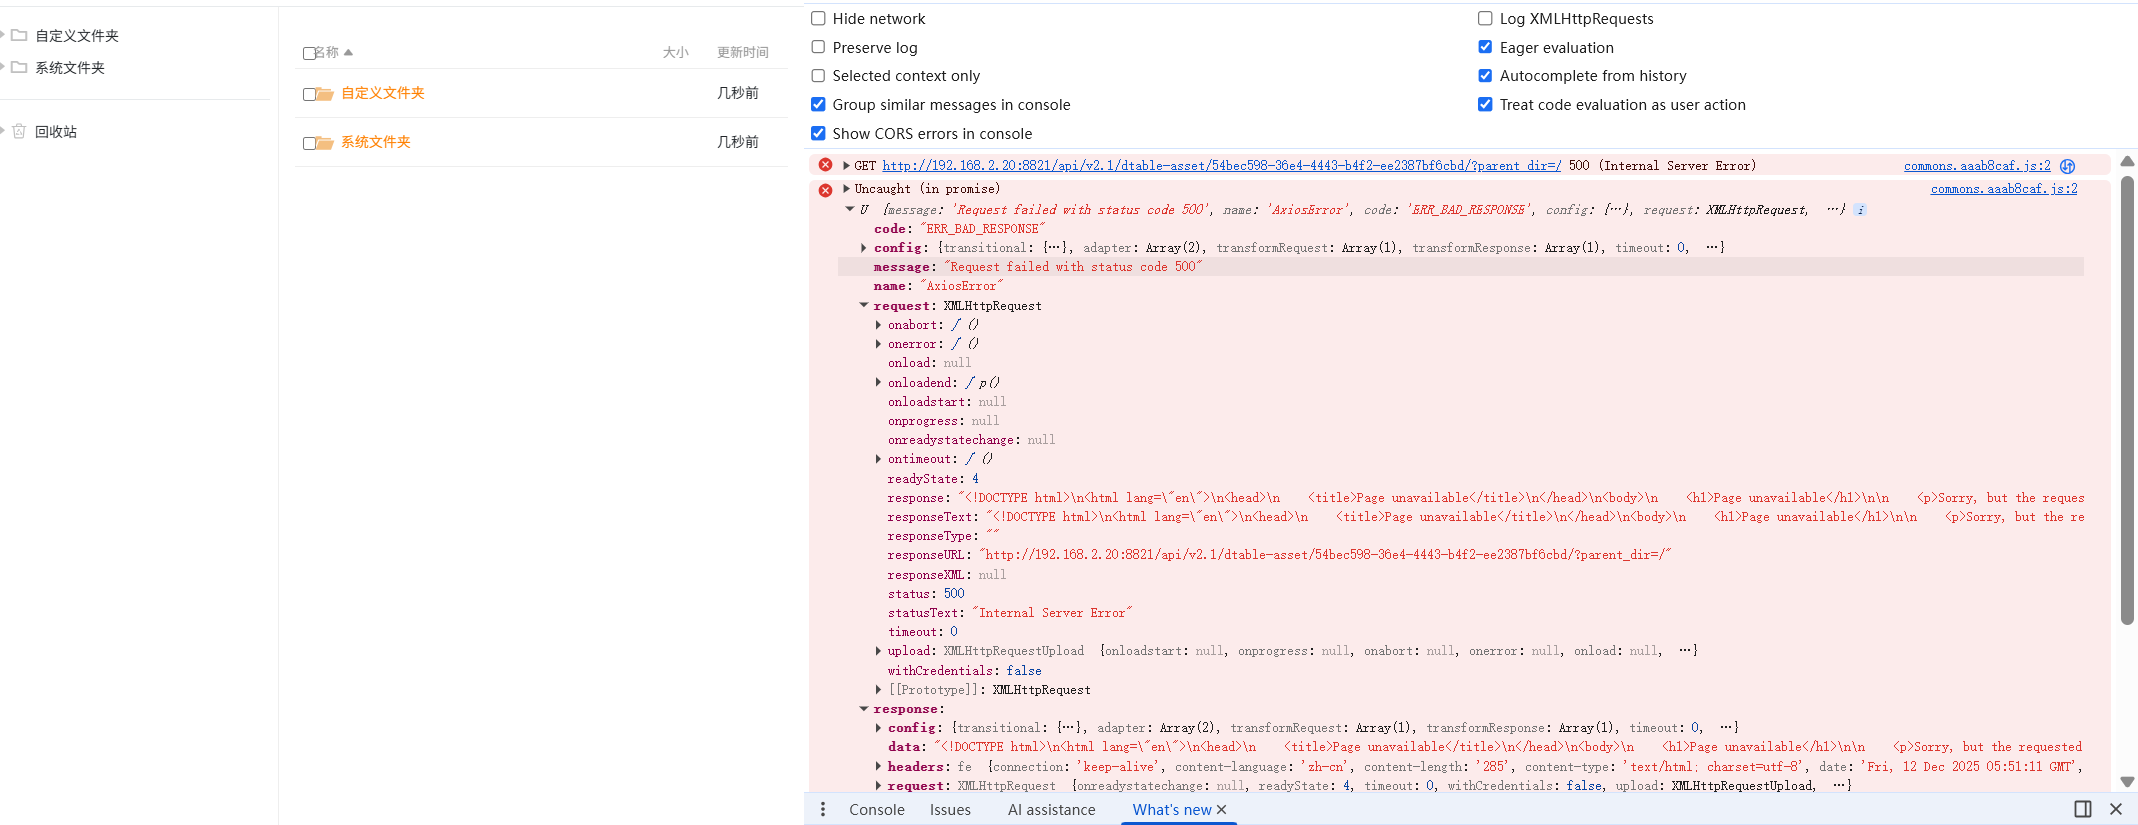Open the drawer three-dot menu beside Console tab
This screenshot has height=825, width=2138.
click(822, 809)
